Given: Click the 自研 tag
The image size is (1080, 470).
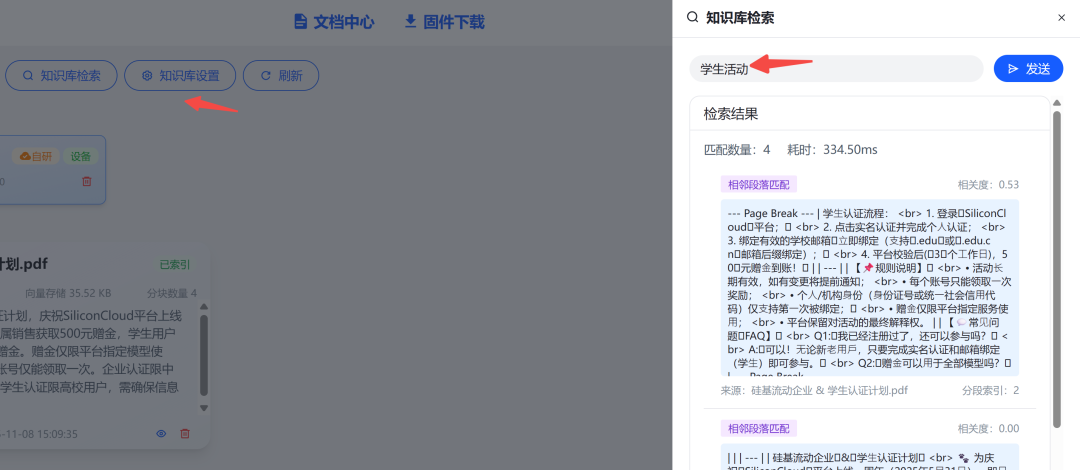Looking at the screenshot, I should [35, 156].
